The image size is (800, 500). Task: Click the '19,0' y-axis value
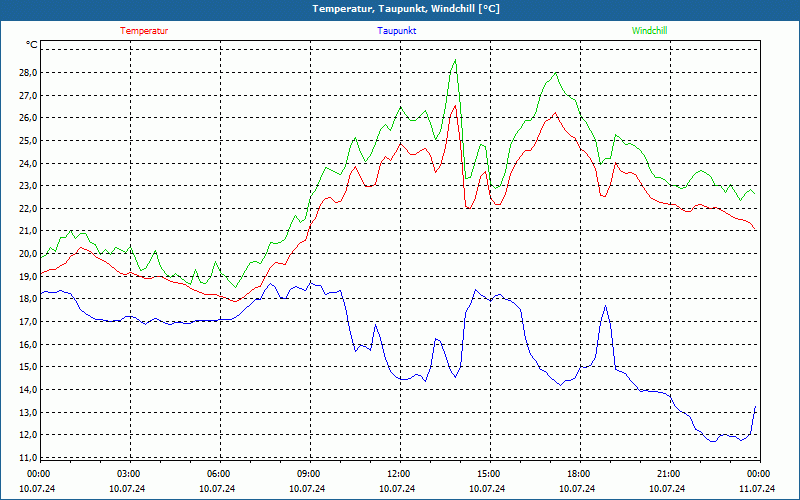pos(28,276)
